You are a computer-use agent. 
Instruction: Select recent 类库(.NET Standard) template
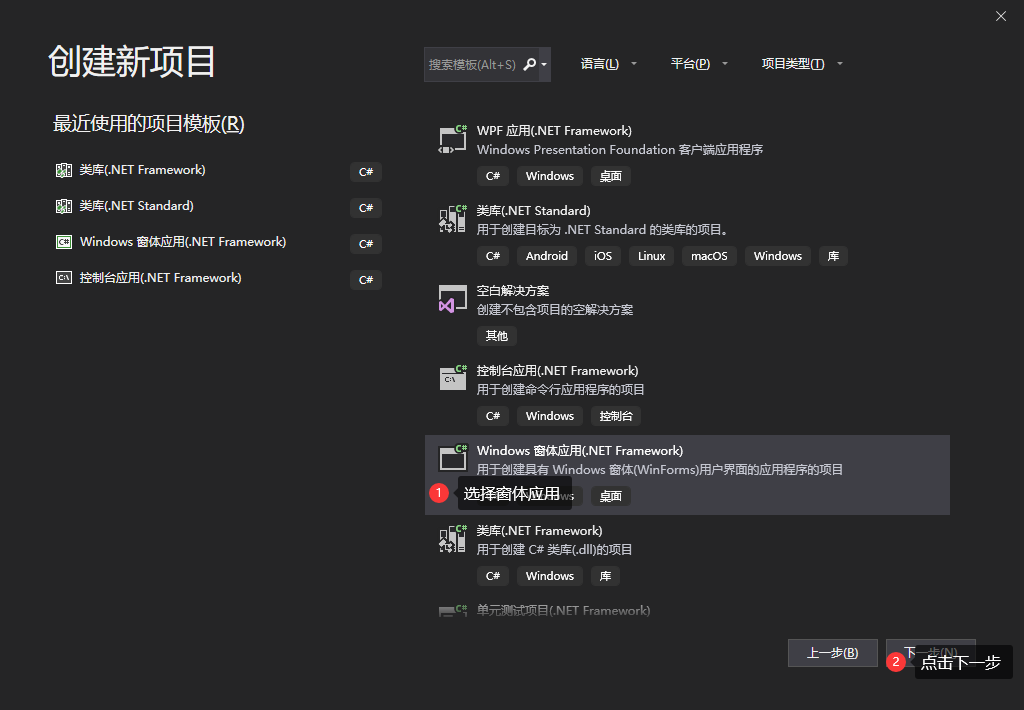136,206
